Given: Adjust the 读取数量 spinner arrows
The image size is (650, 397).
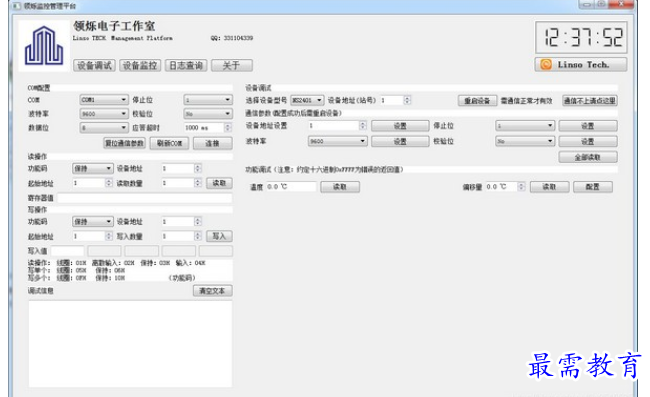Looking at the screenshot, I should click(x=198, y=183).
